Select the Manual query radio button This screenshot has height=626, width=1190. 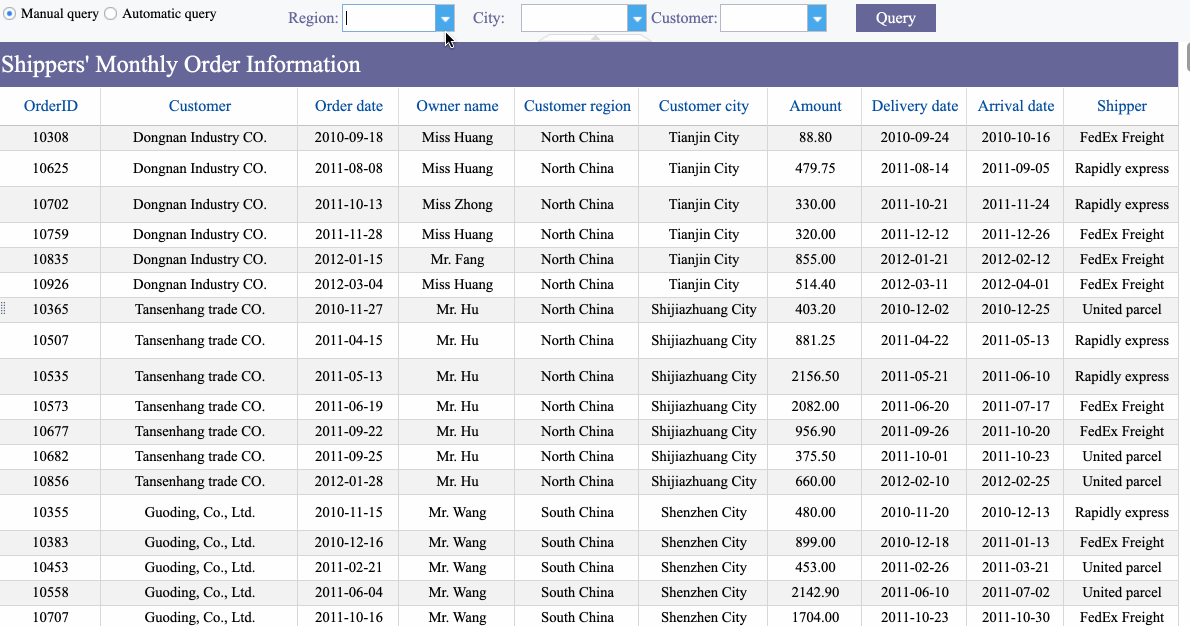point(10,14)
